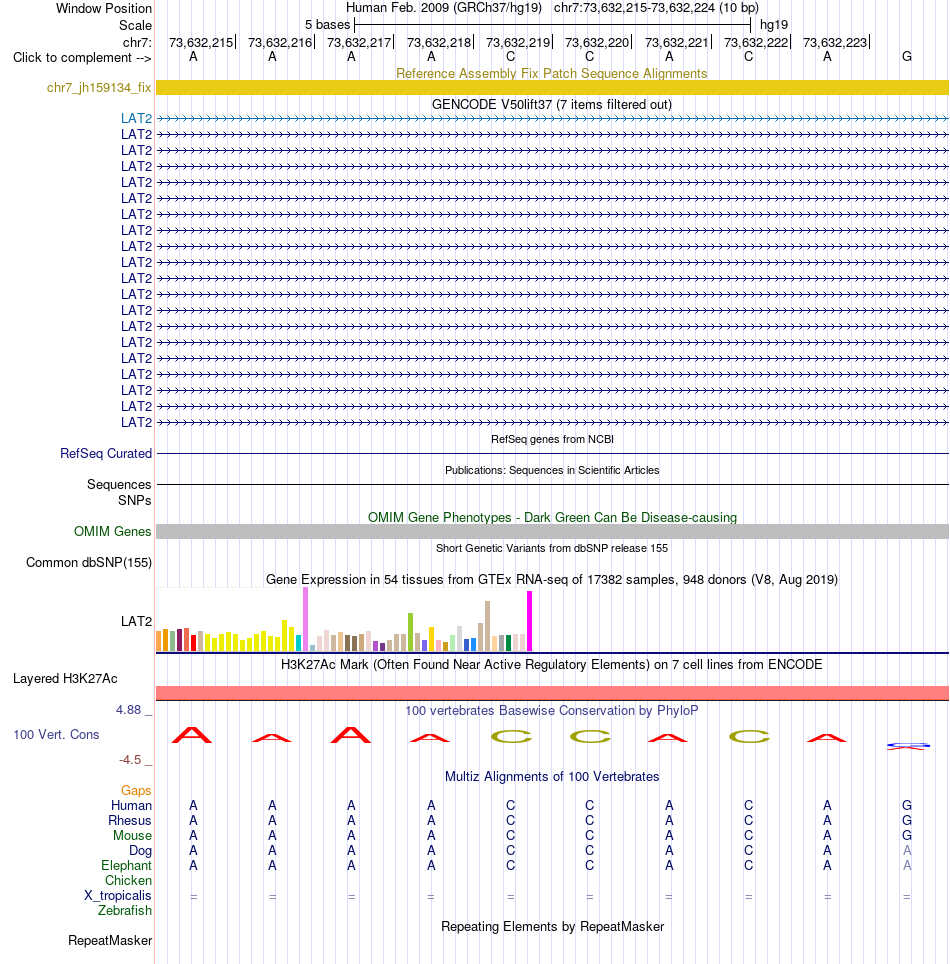
Task: Click coordinate label 73,632,222
Action: point(756,42)
